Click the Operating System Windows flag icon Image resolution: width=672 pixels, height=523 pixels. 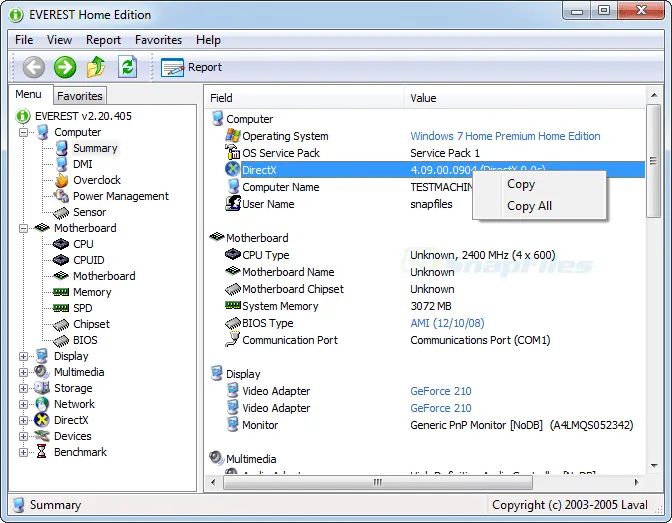coord(233,135)
